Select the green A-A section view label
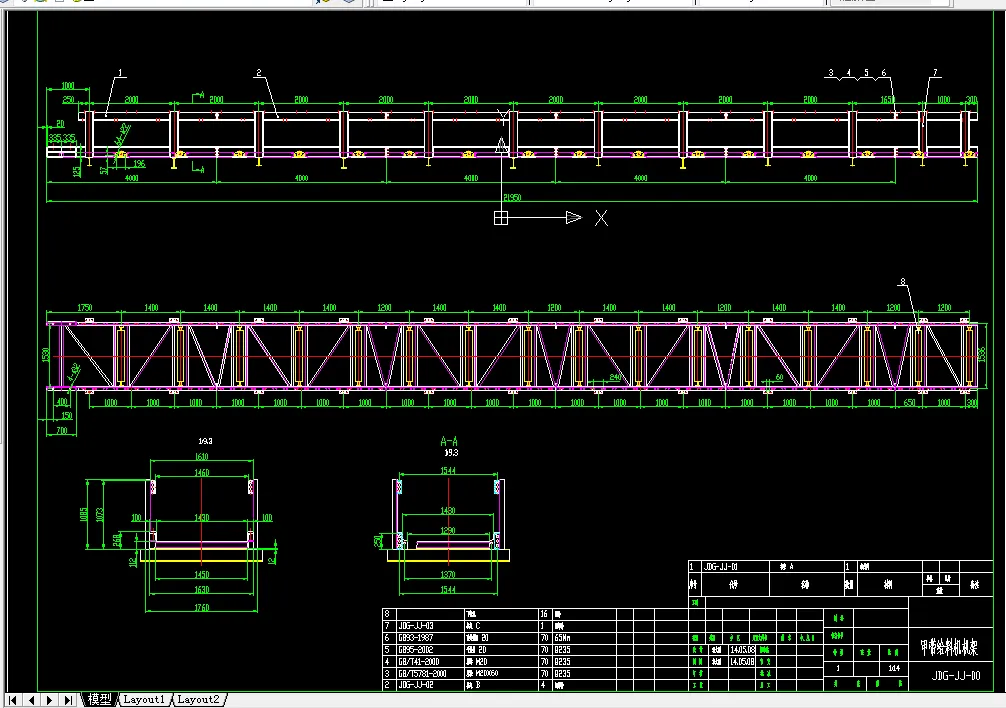 point(449,441)
